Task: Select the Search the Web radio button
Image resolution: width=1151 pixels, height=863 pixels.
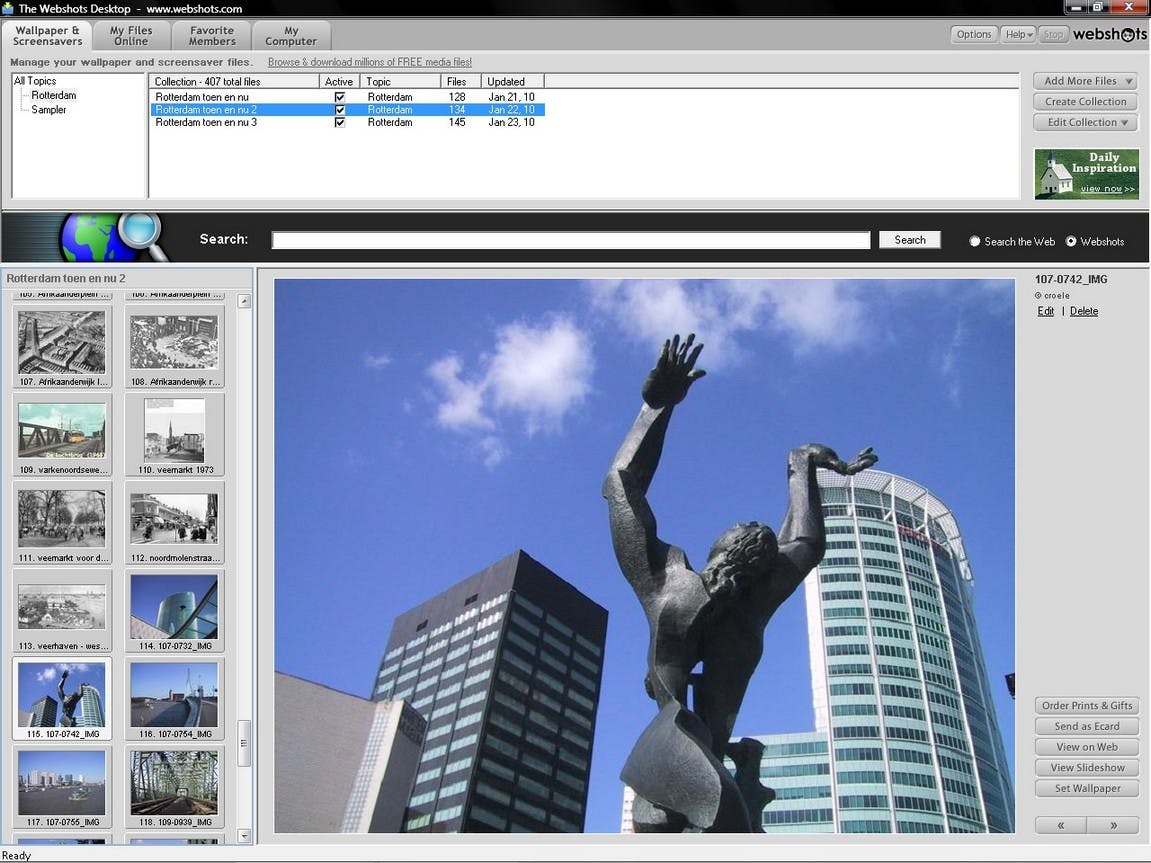Action: coord(974,241)
